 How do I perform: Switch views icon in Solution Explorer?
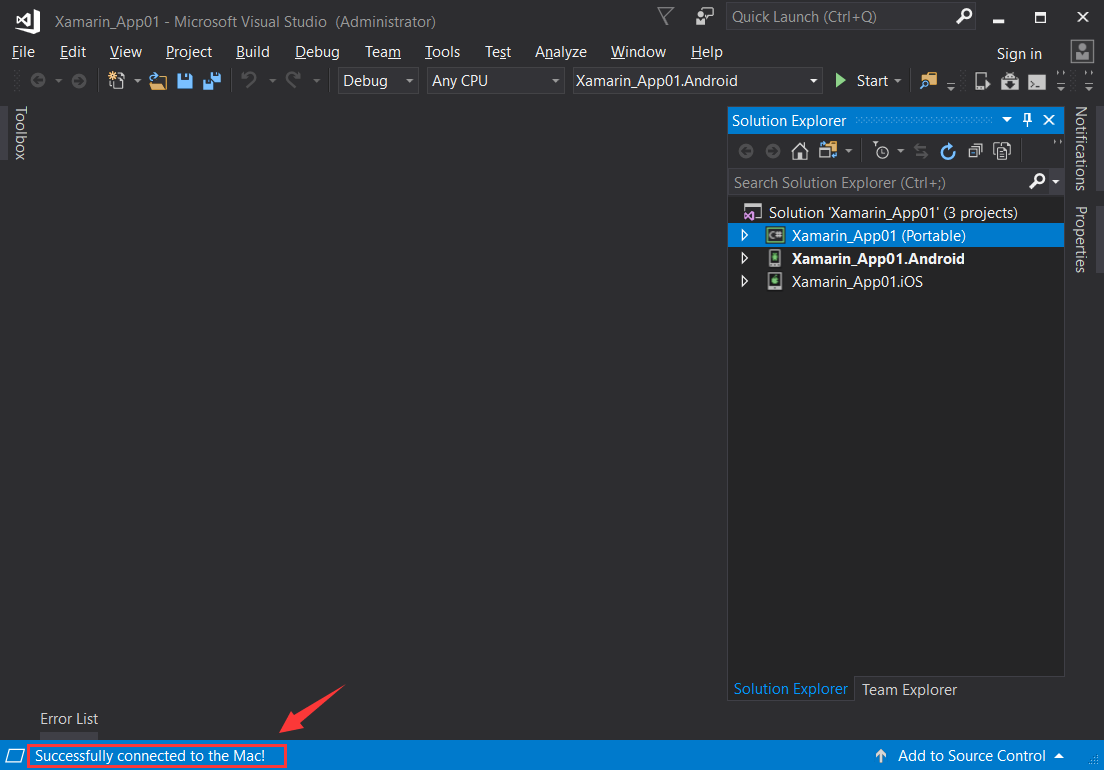coord(828,151)
